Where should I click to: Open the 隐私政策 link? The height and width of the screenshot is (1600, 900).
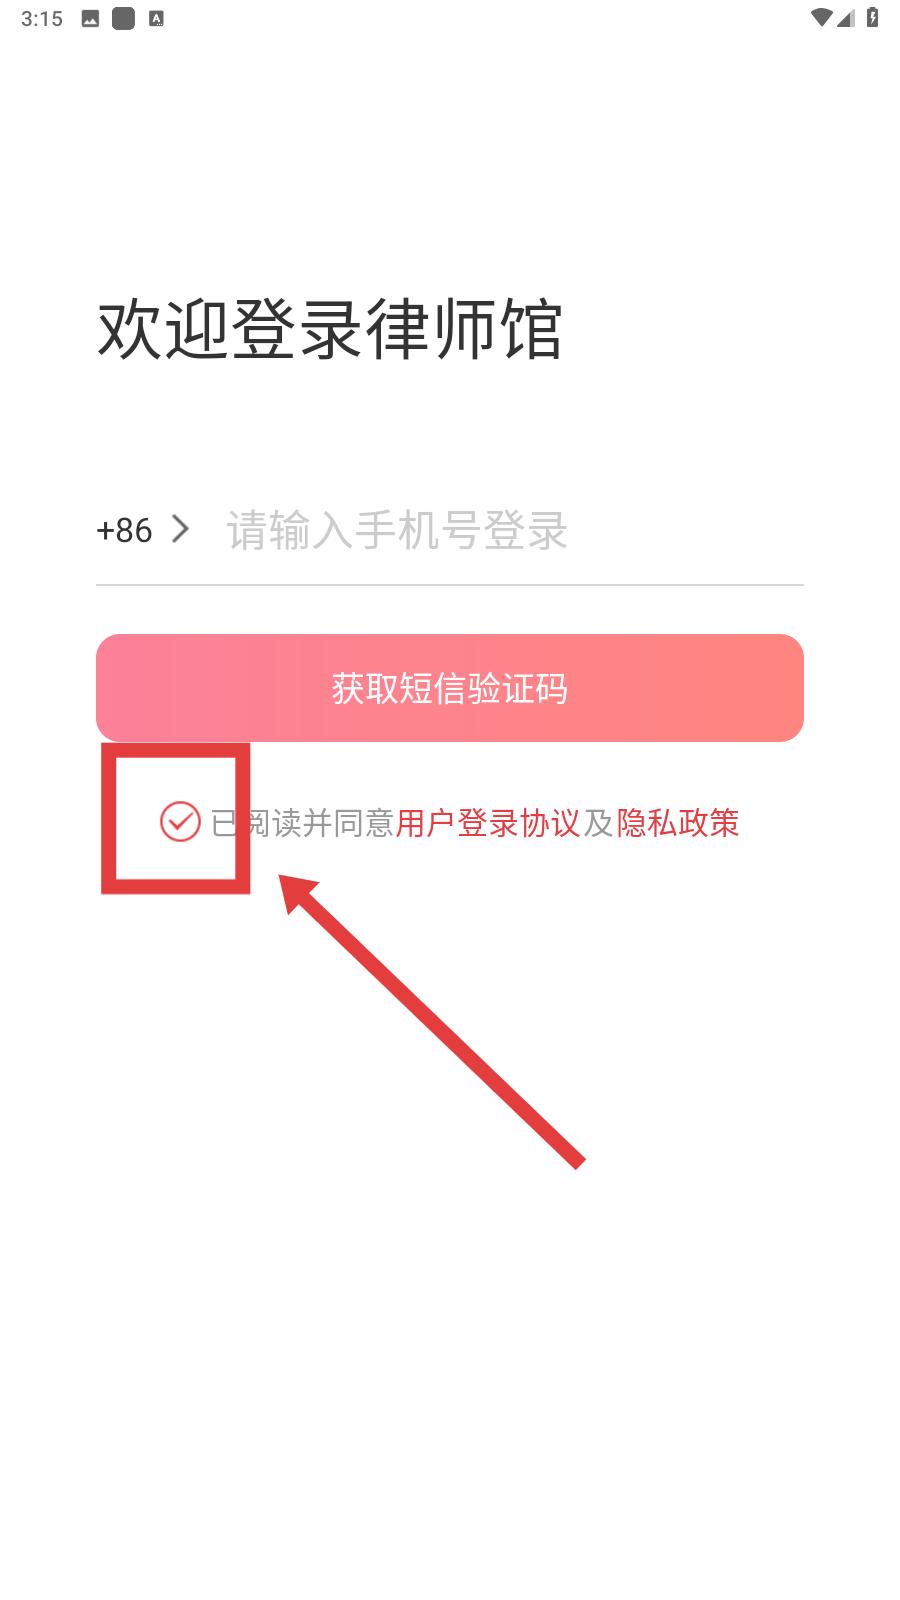point(678,823)
